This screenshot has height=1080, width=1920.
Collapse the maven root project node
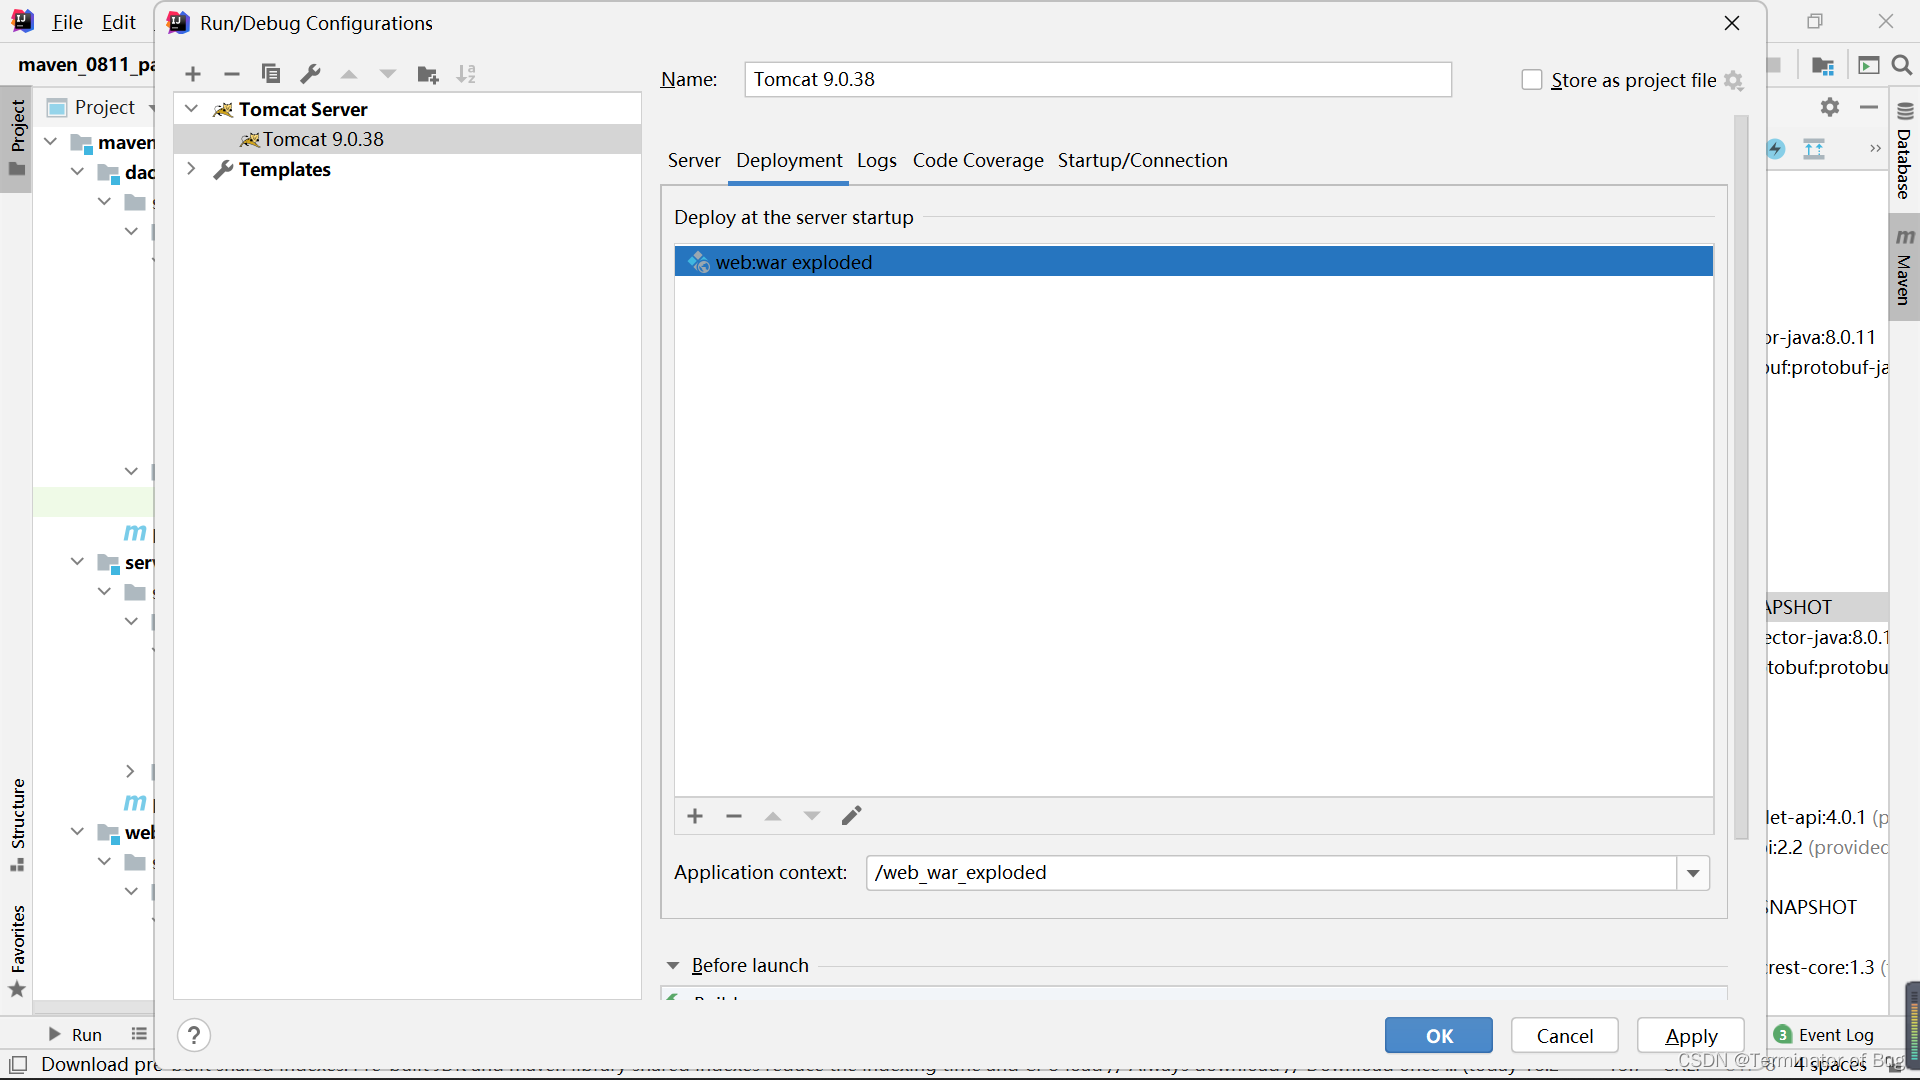[x=51, y=142]
